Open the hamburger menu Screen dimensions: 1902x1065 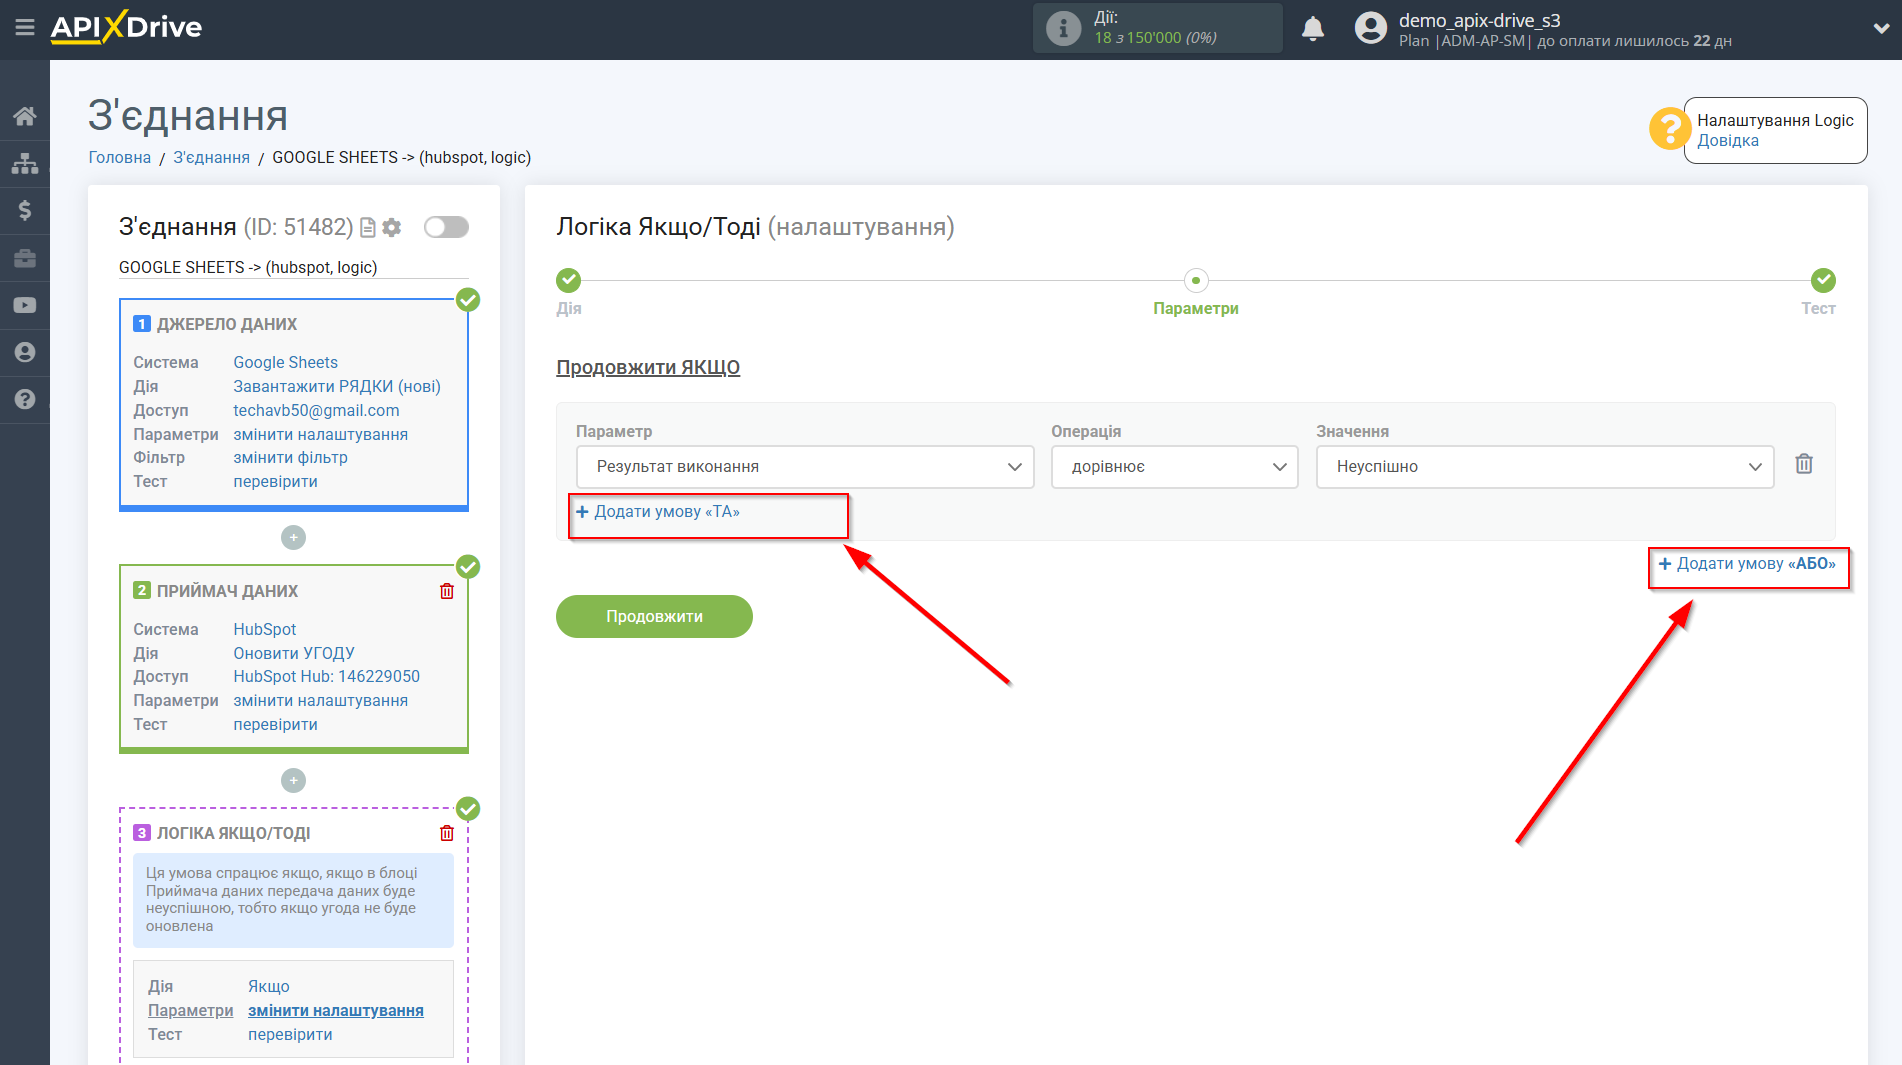coord(25,27)
